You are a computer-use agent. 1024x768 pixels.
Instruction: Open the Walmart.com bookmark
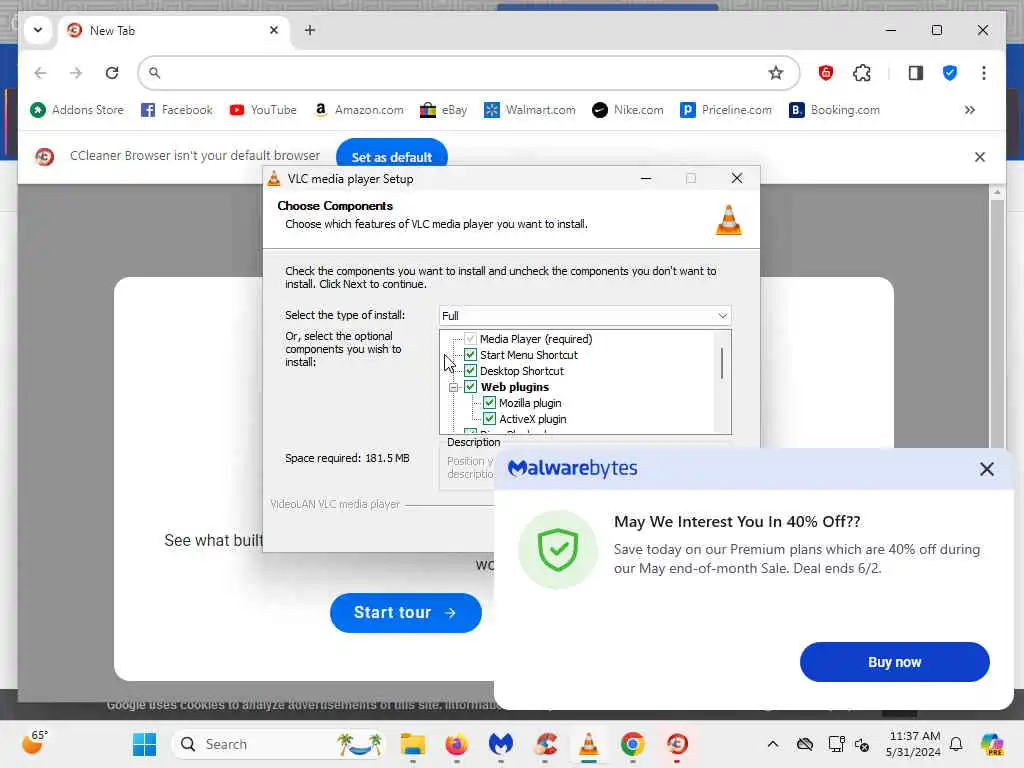pyautogui.click(x=530, y=110)
